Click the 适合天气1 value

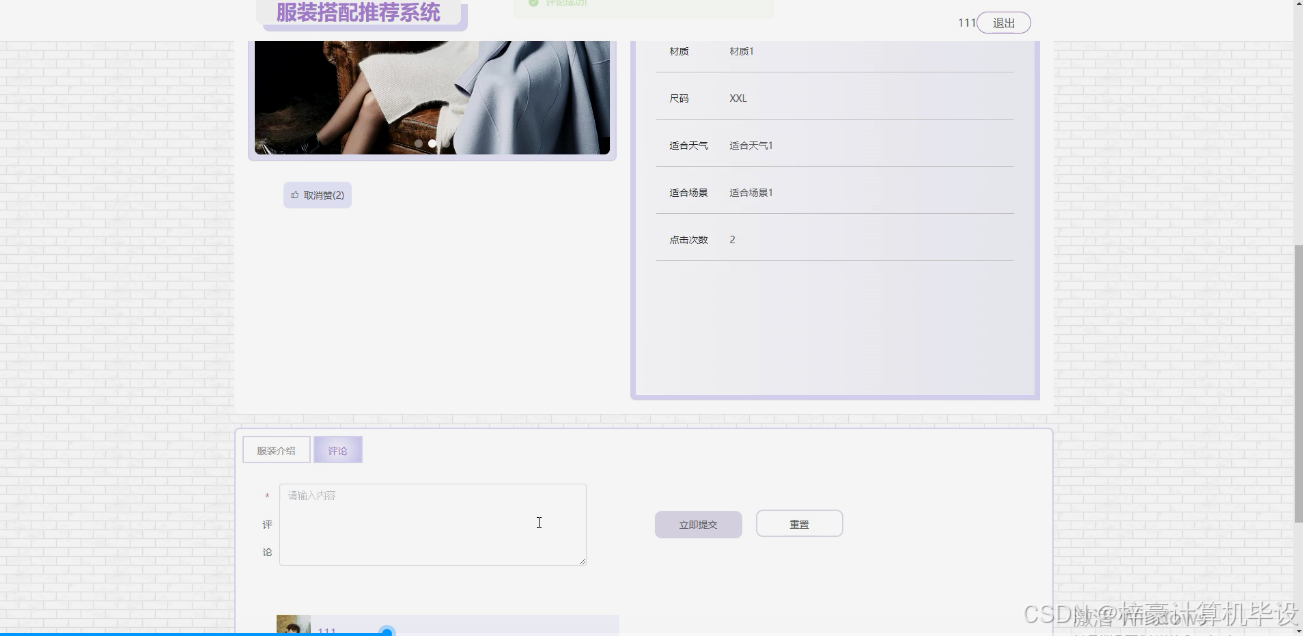[x=751, y=146]
